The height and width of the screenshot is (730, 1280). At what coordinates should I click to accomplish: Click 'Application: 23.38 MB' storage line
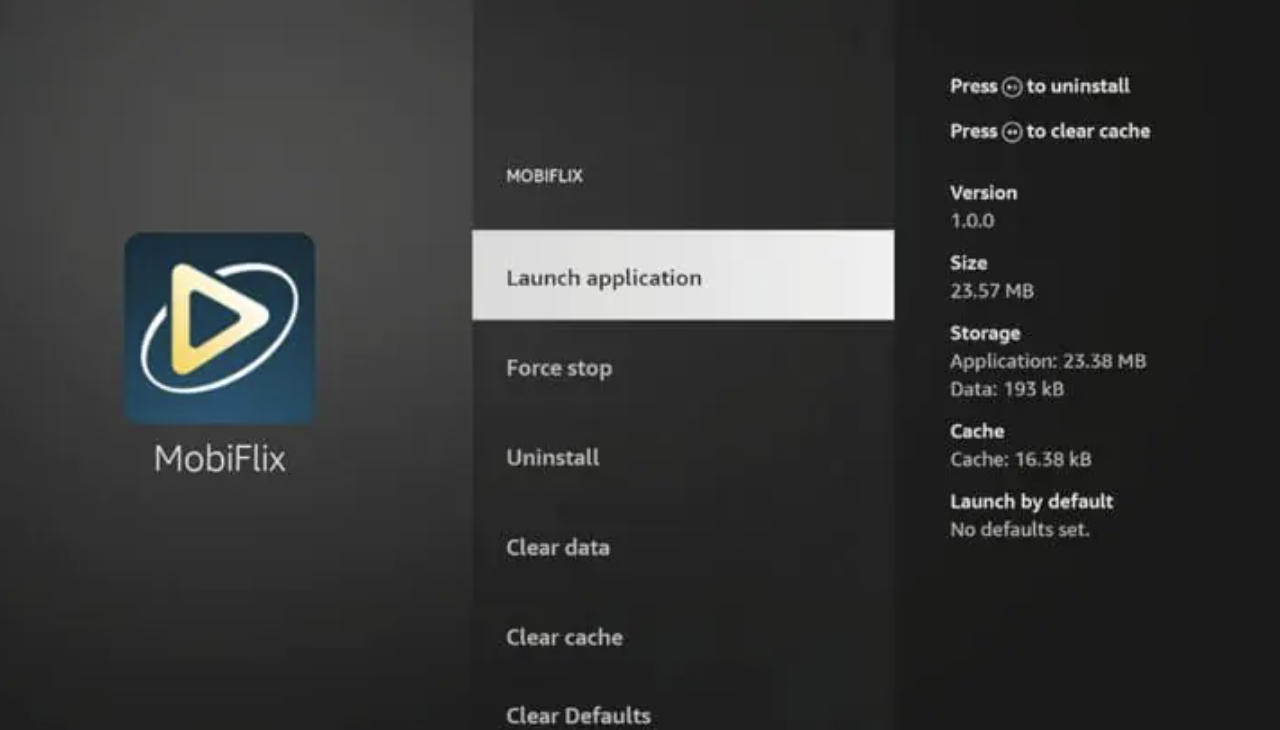point(1048,361)
